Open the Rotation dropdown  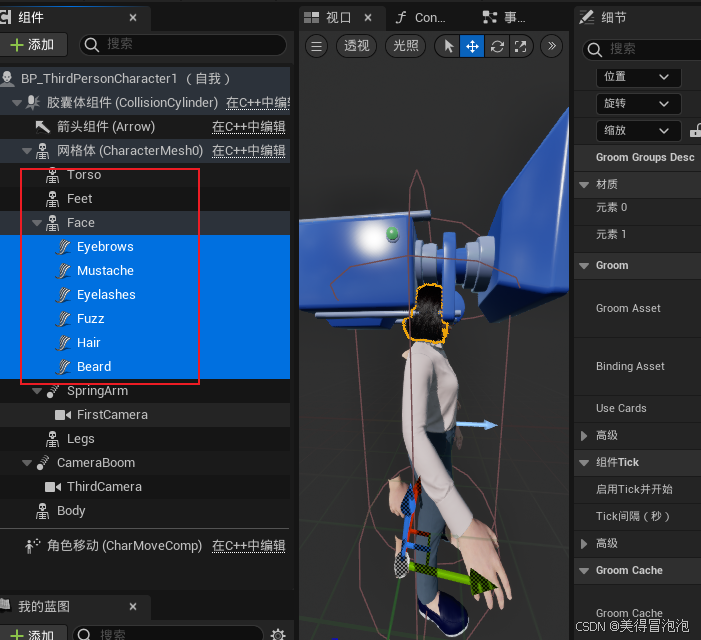pyautogui.click(x=638, y=104)
